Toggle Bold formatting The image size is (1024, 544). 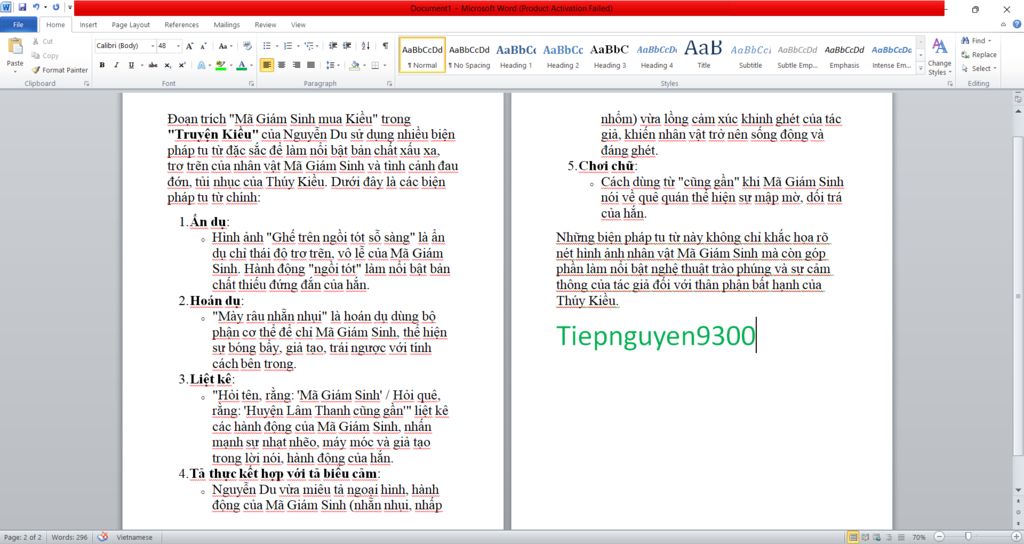click(102, 65)
